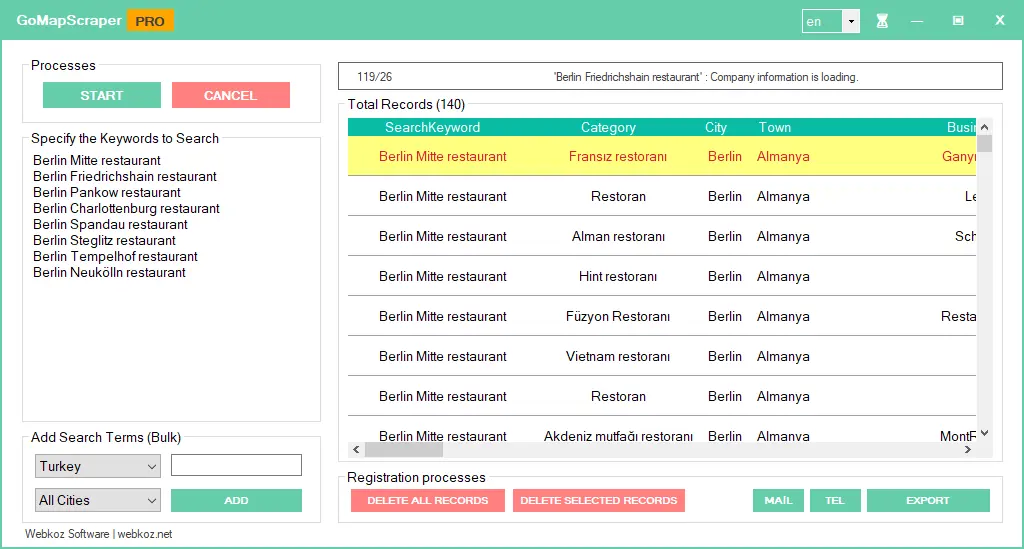The image size is (1024, 549).
Task: Click the City column header
Action: pos(716,127)
